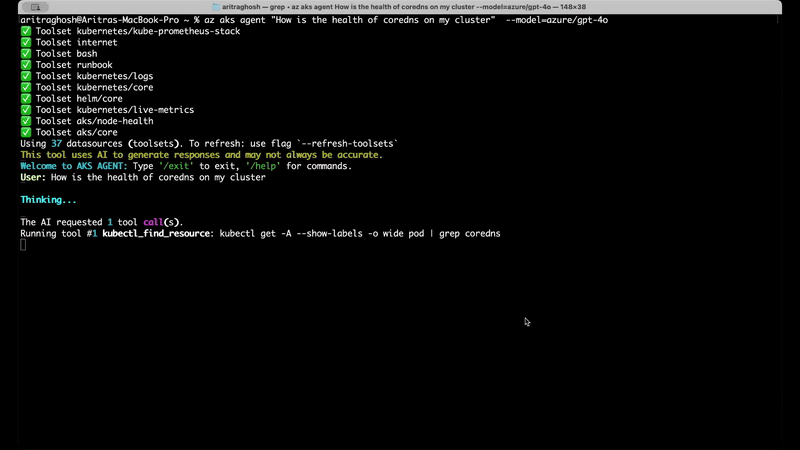Click 'Toolset internet' text
The image size is (800, 450).
(77, 42)
